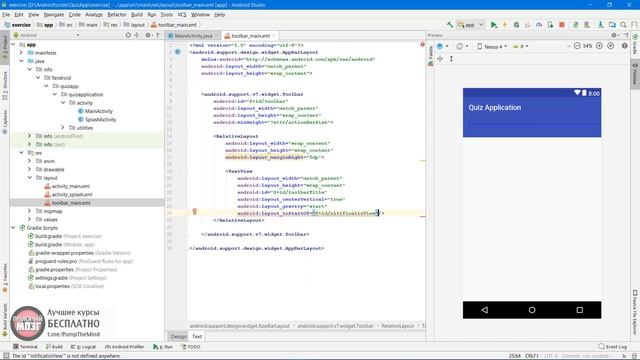Collapse the layout folder
Viewport: 640px width, 360px height.
[x=29, y=178]
